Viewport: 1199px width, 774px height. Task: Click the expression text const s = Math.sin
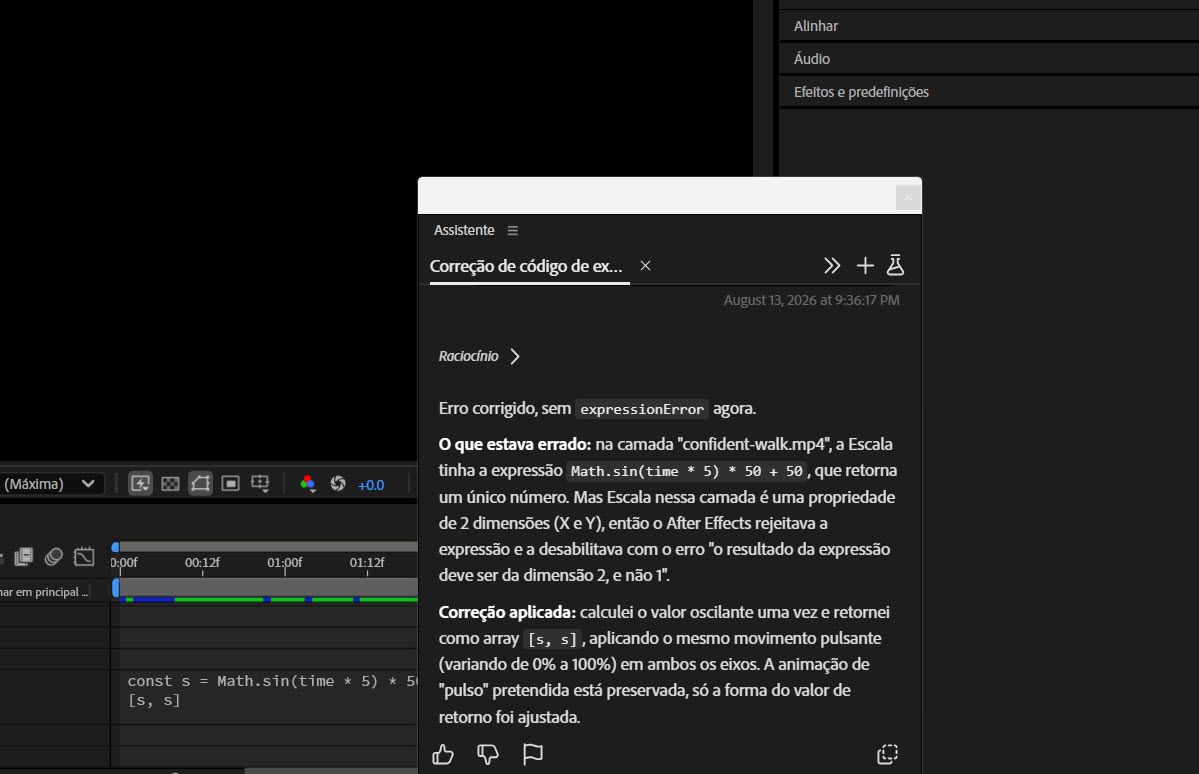point(272,681)
